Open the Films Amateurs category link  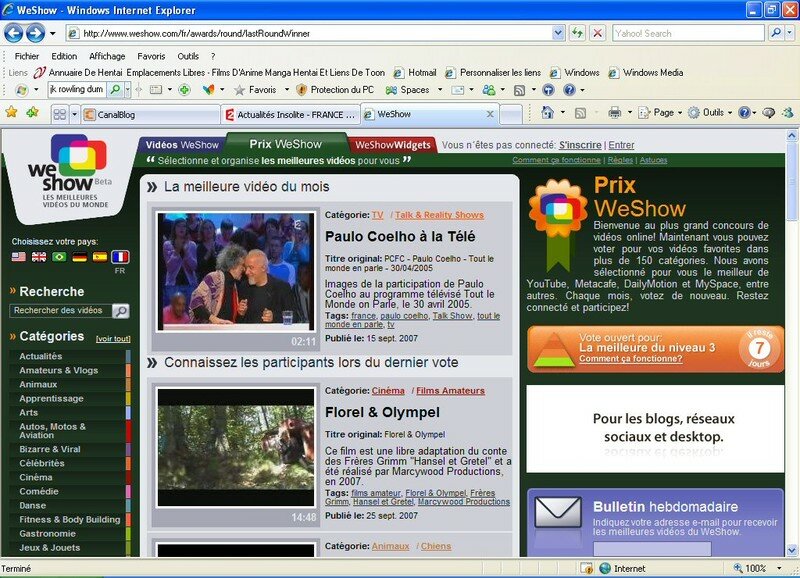tap(450, 391)
